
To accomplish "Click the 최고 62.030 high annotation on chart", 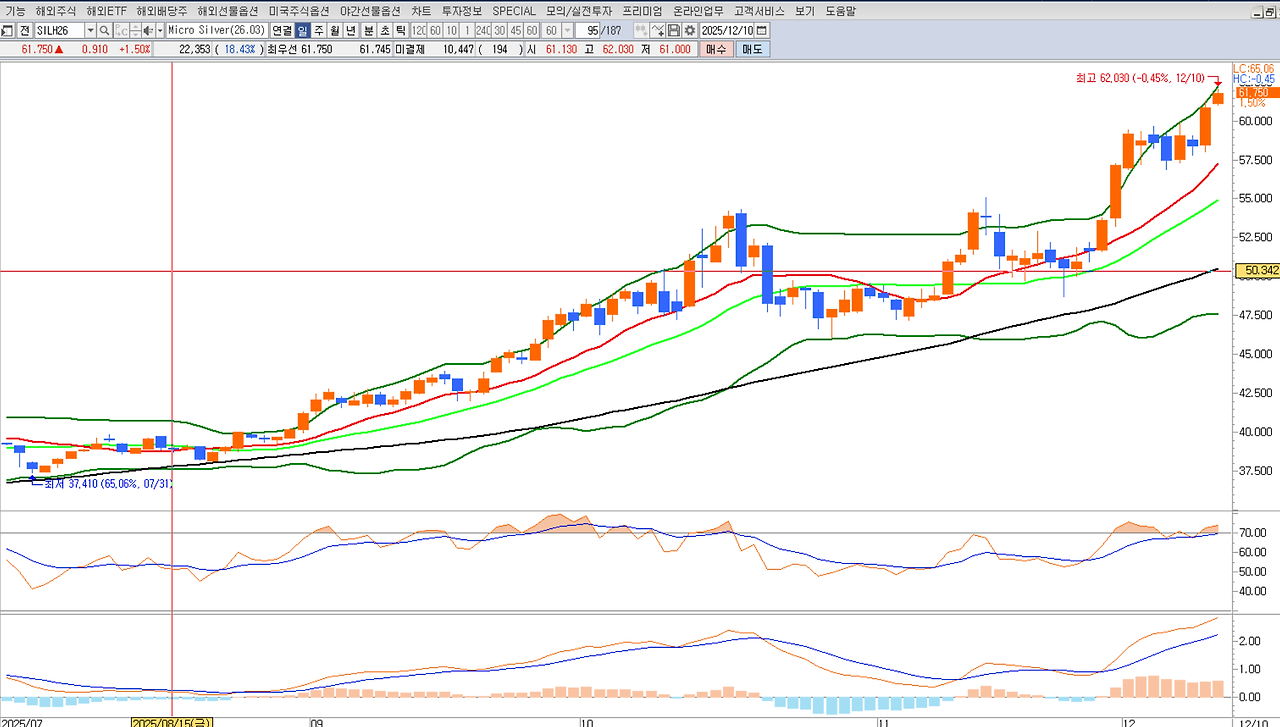I will (x=1139, y=77).
